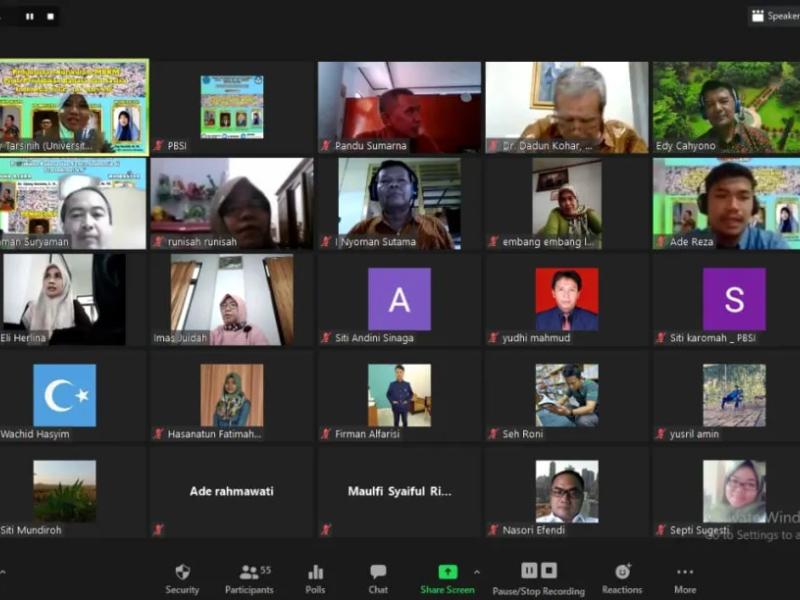Launch the Polls window
Screen dimensions: 800x600
(315, 578)
